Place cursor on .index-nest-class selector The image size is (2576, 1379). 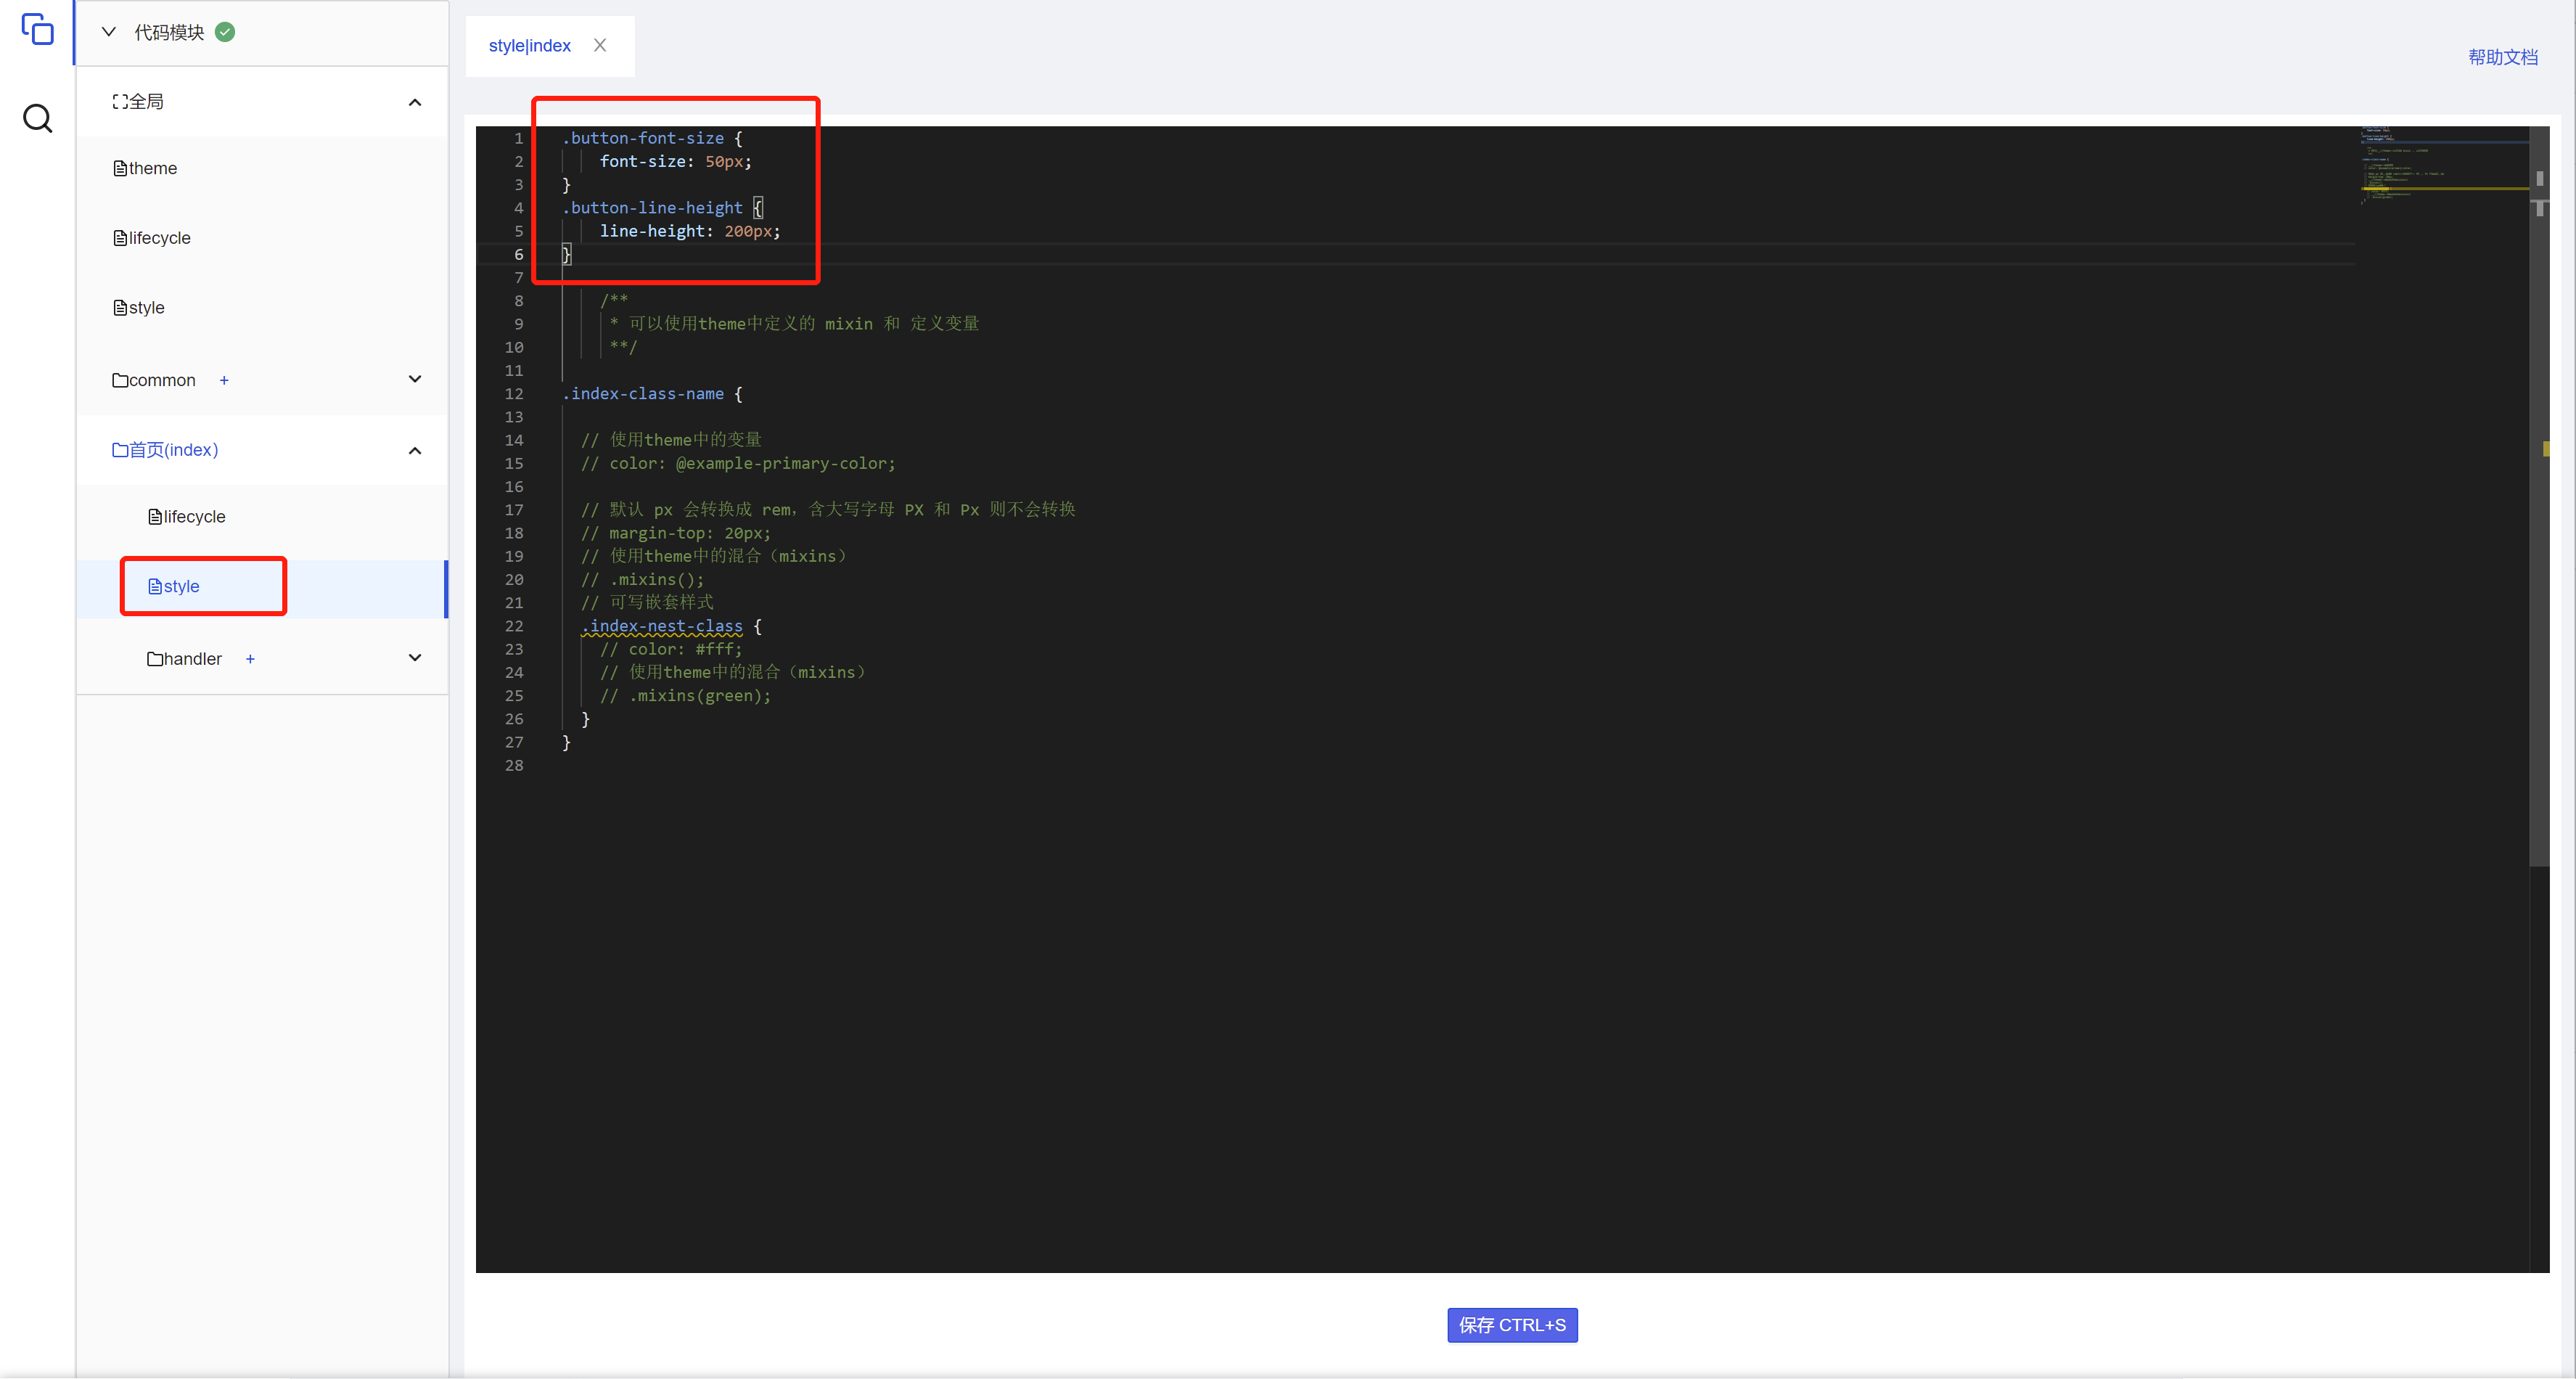pos(662,626)
